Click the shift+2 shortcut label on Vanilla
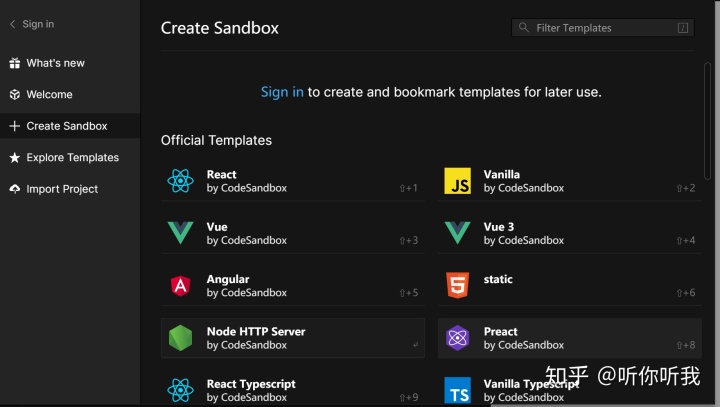Screen dimensions: 720x407 click(686, 188)
